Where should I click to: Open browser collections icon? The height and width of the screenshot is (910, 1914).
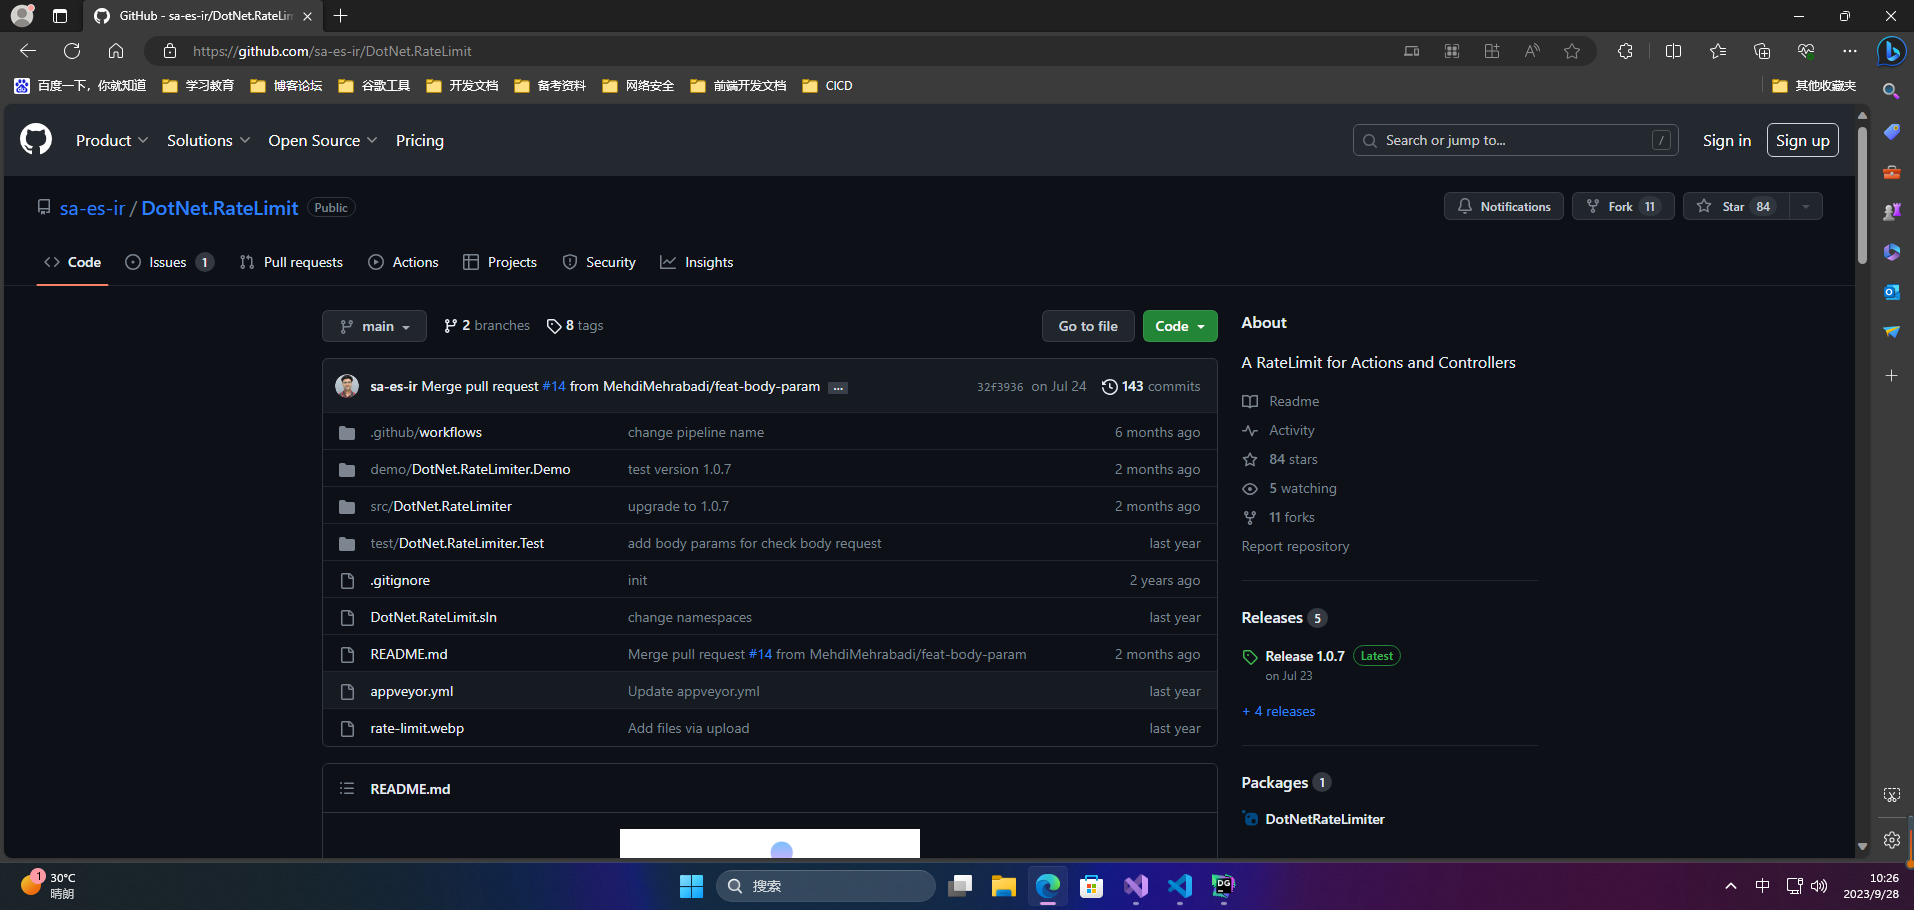[x=1762, y=51]
